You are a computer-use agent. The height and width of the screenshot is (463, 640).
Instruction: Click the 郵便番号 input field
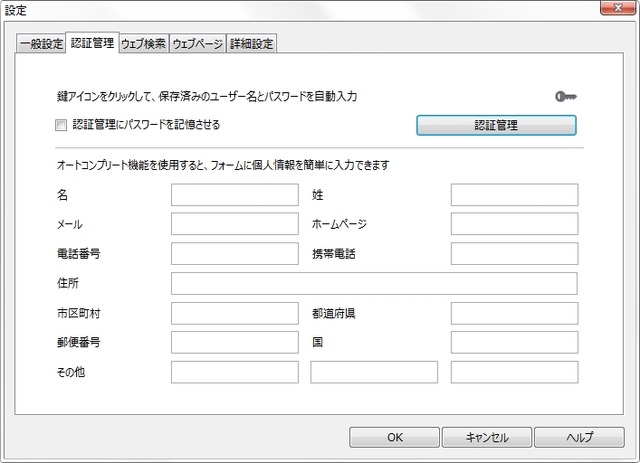(x=235, y=342)
